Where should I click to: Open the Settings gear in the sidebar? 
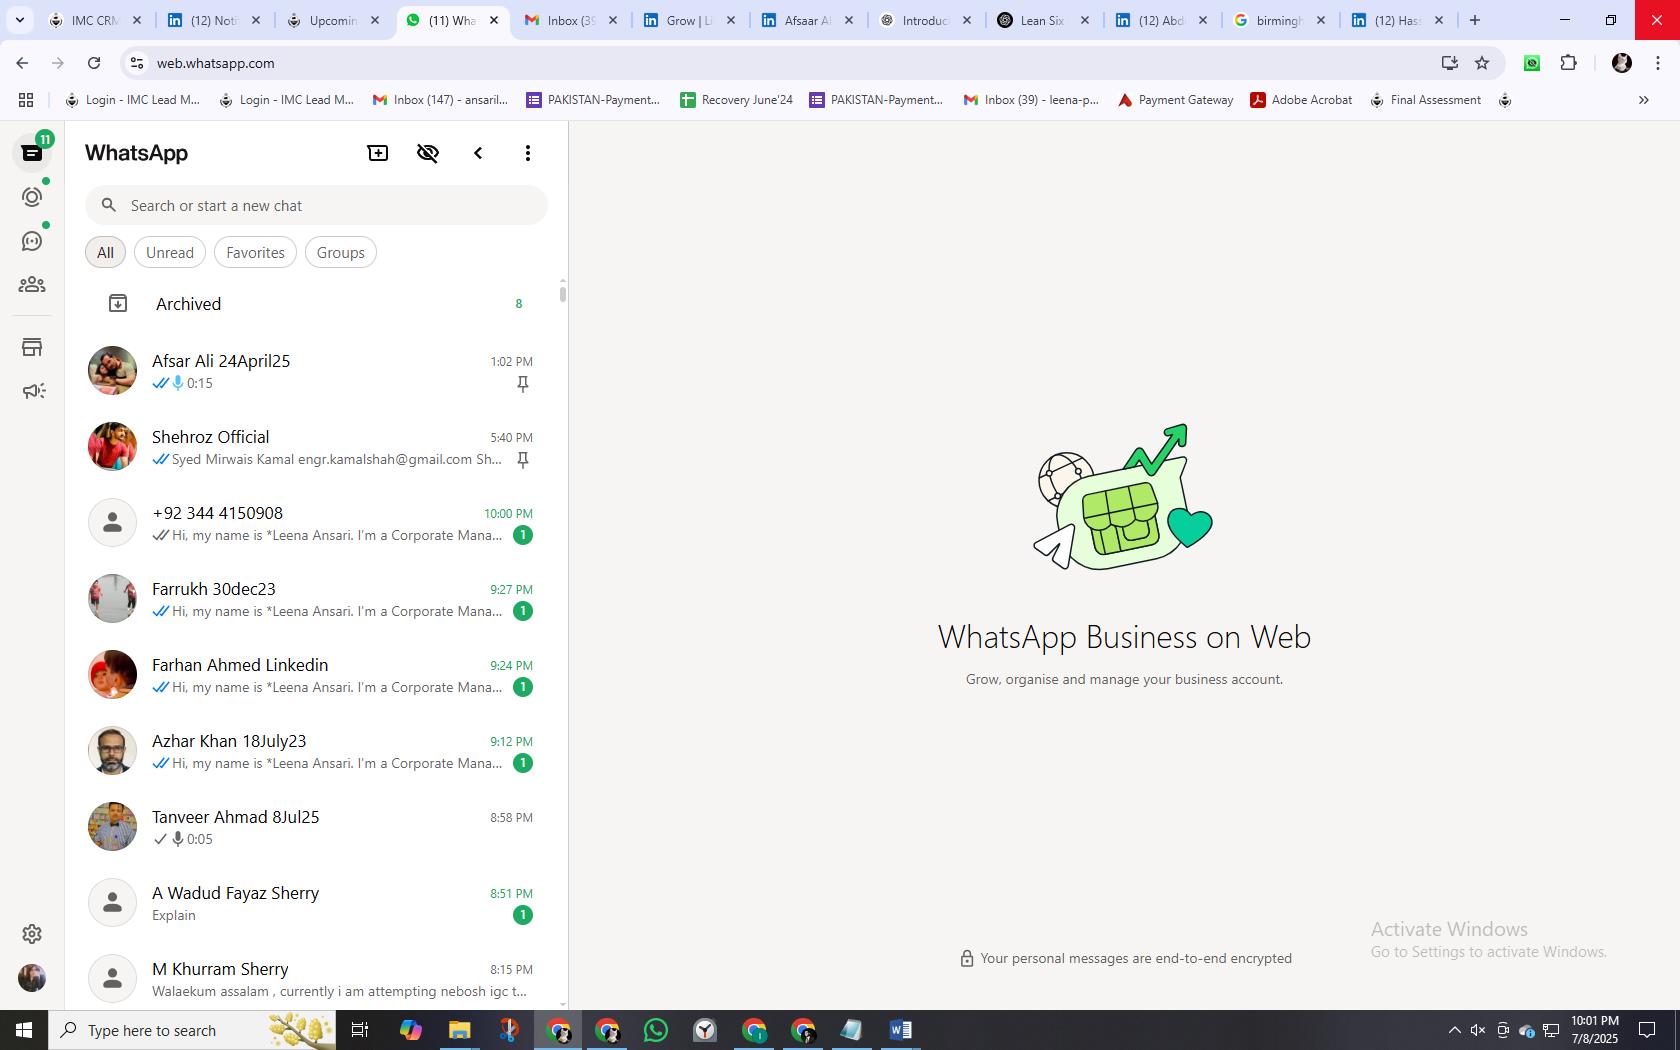32,934
